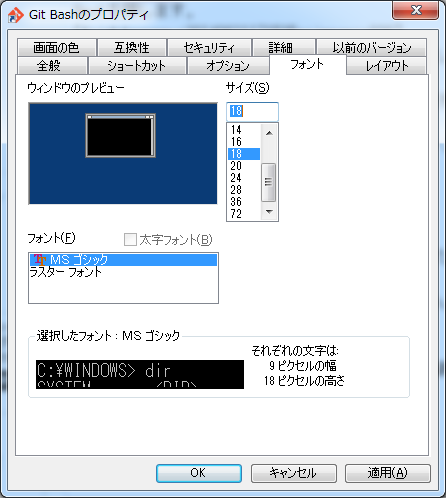Viewport: 446px width, 498px height.
Task: Click the Git Bash title bar icon
Action: (x=16, y=15)
